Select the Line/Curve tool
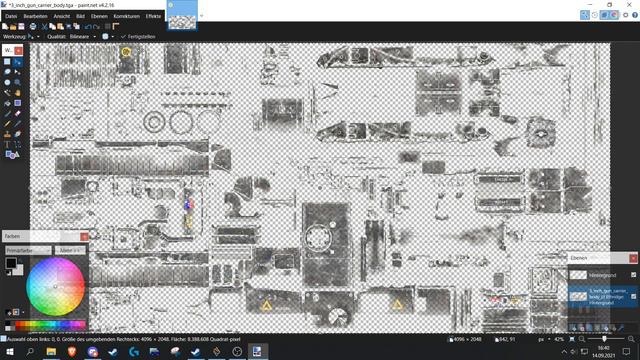640x360 pixels. (x=18, y=144)
